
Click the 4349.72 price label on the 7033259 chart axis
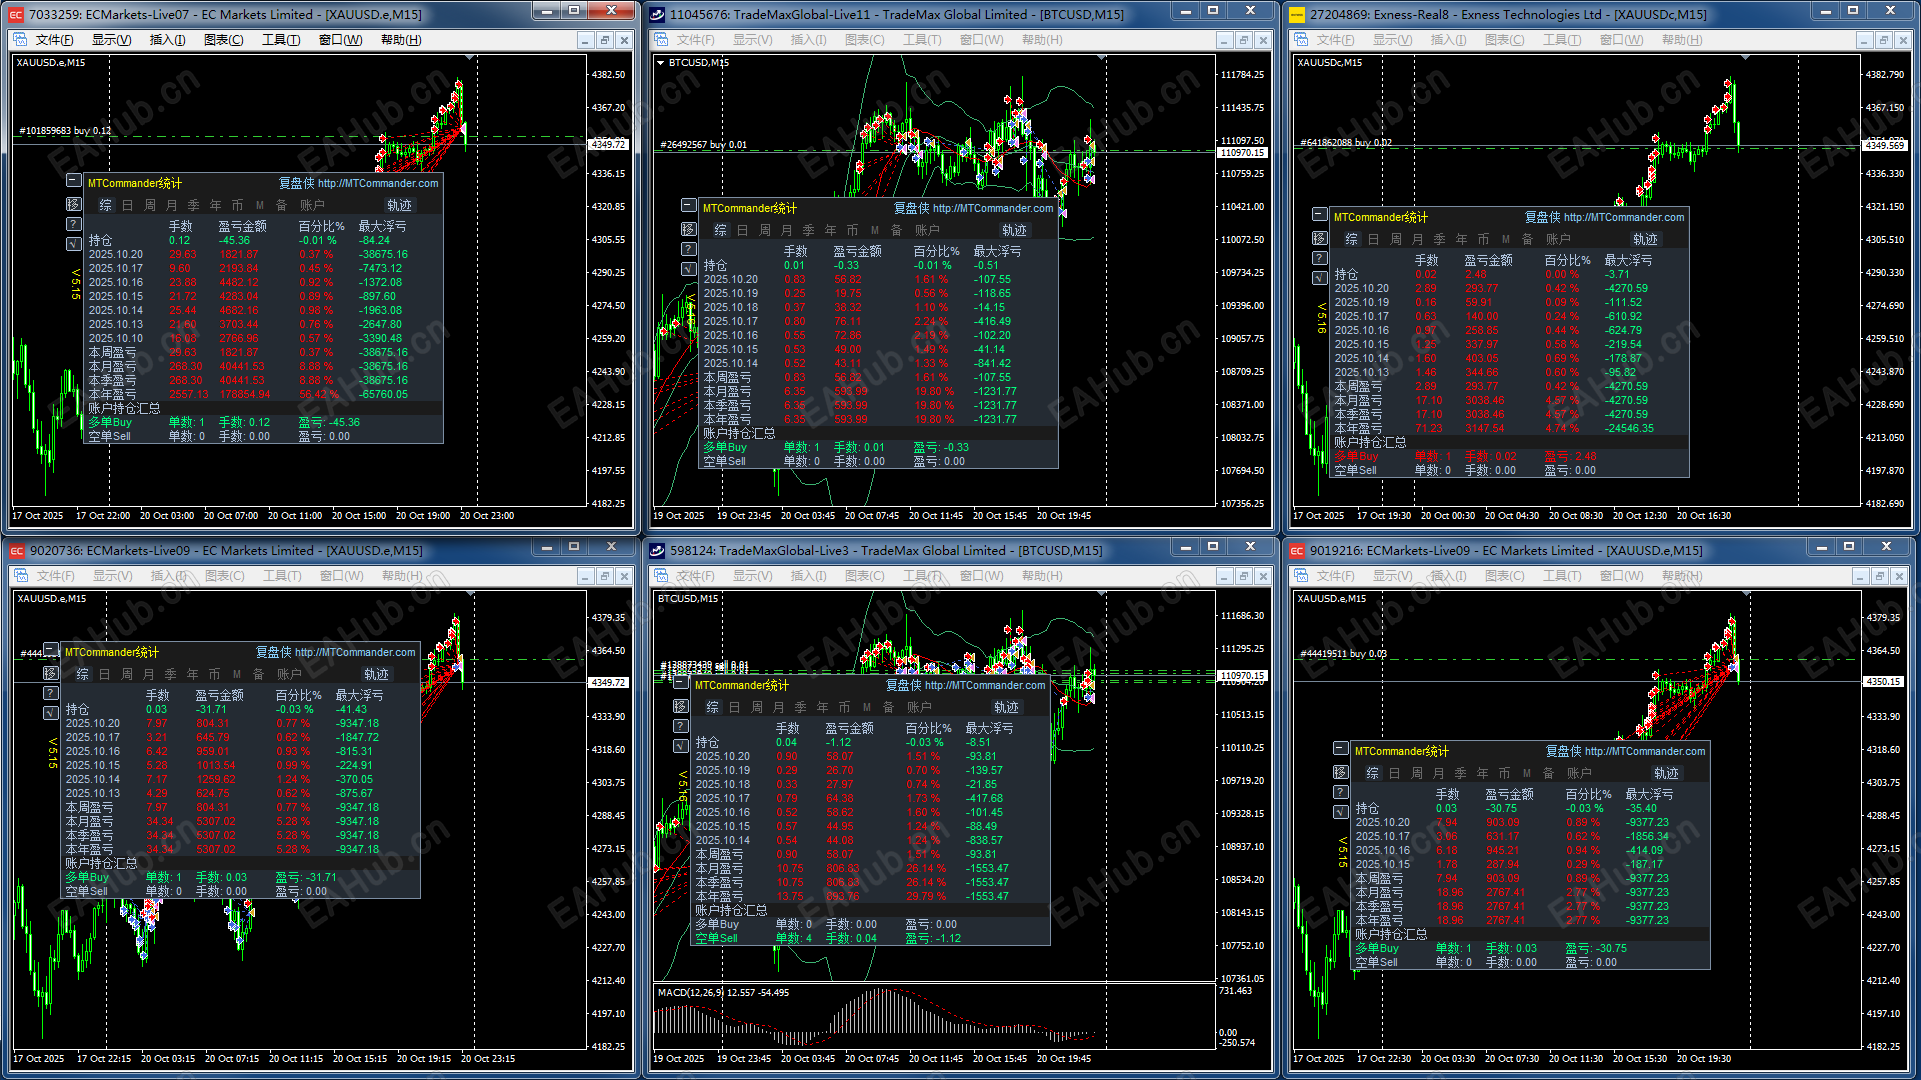pos(608,144)
